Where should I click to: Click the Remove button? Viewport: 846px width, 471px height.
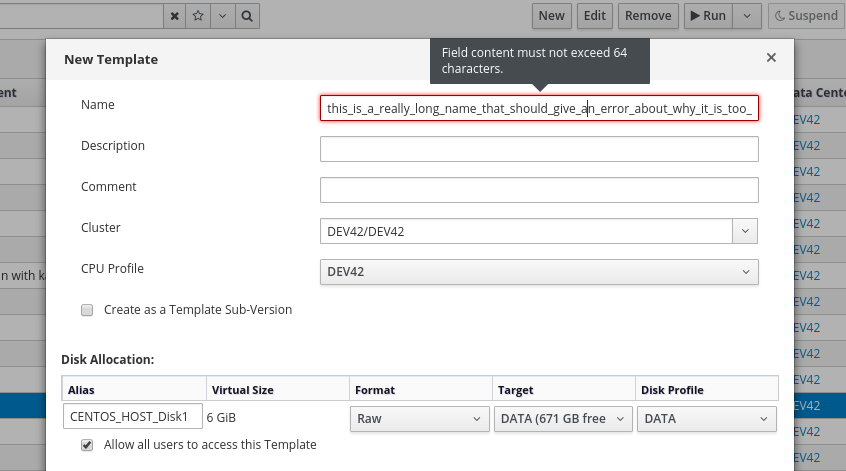(x=648, y=16)
